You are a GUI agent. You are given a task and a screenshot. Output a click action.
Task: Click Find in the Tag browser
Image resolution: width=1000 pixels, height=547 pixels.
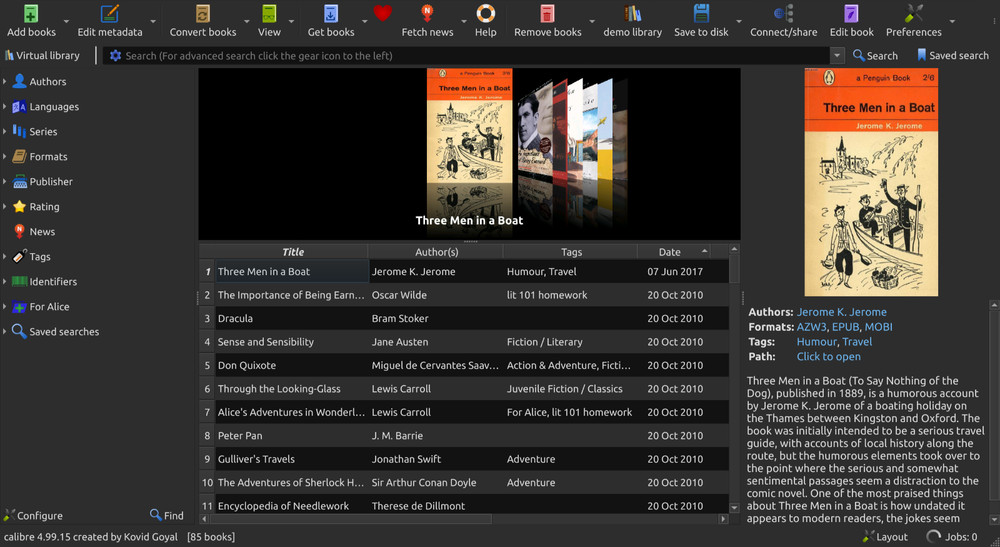pyautogui.click(x=166, y=515)
